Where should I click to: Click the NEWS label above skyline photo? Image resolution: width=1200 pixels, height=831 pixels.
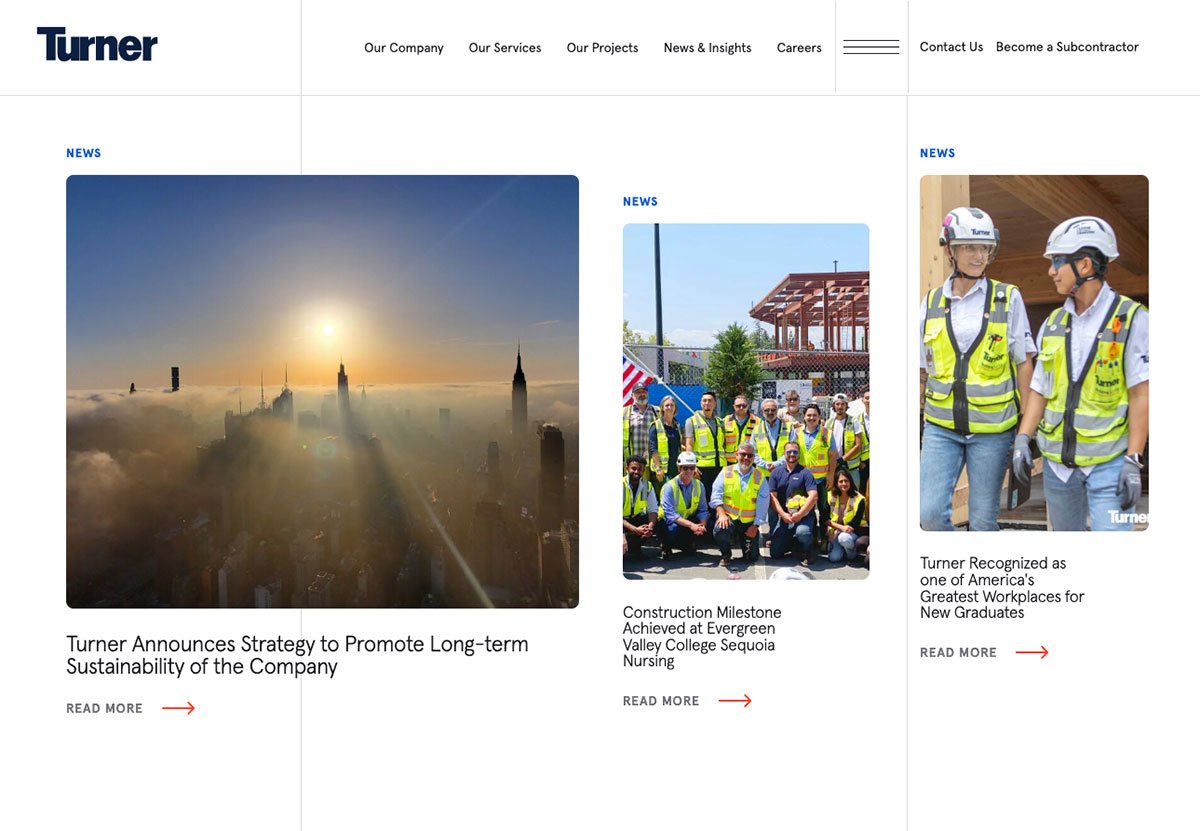(x=83, y=153)
